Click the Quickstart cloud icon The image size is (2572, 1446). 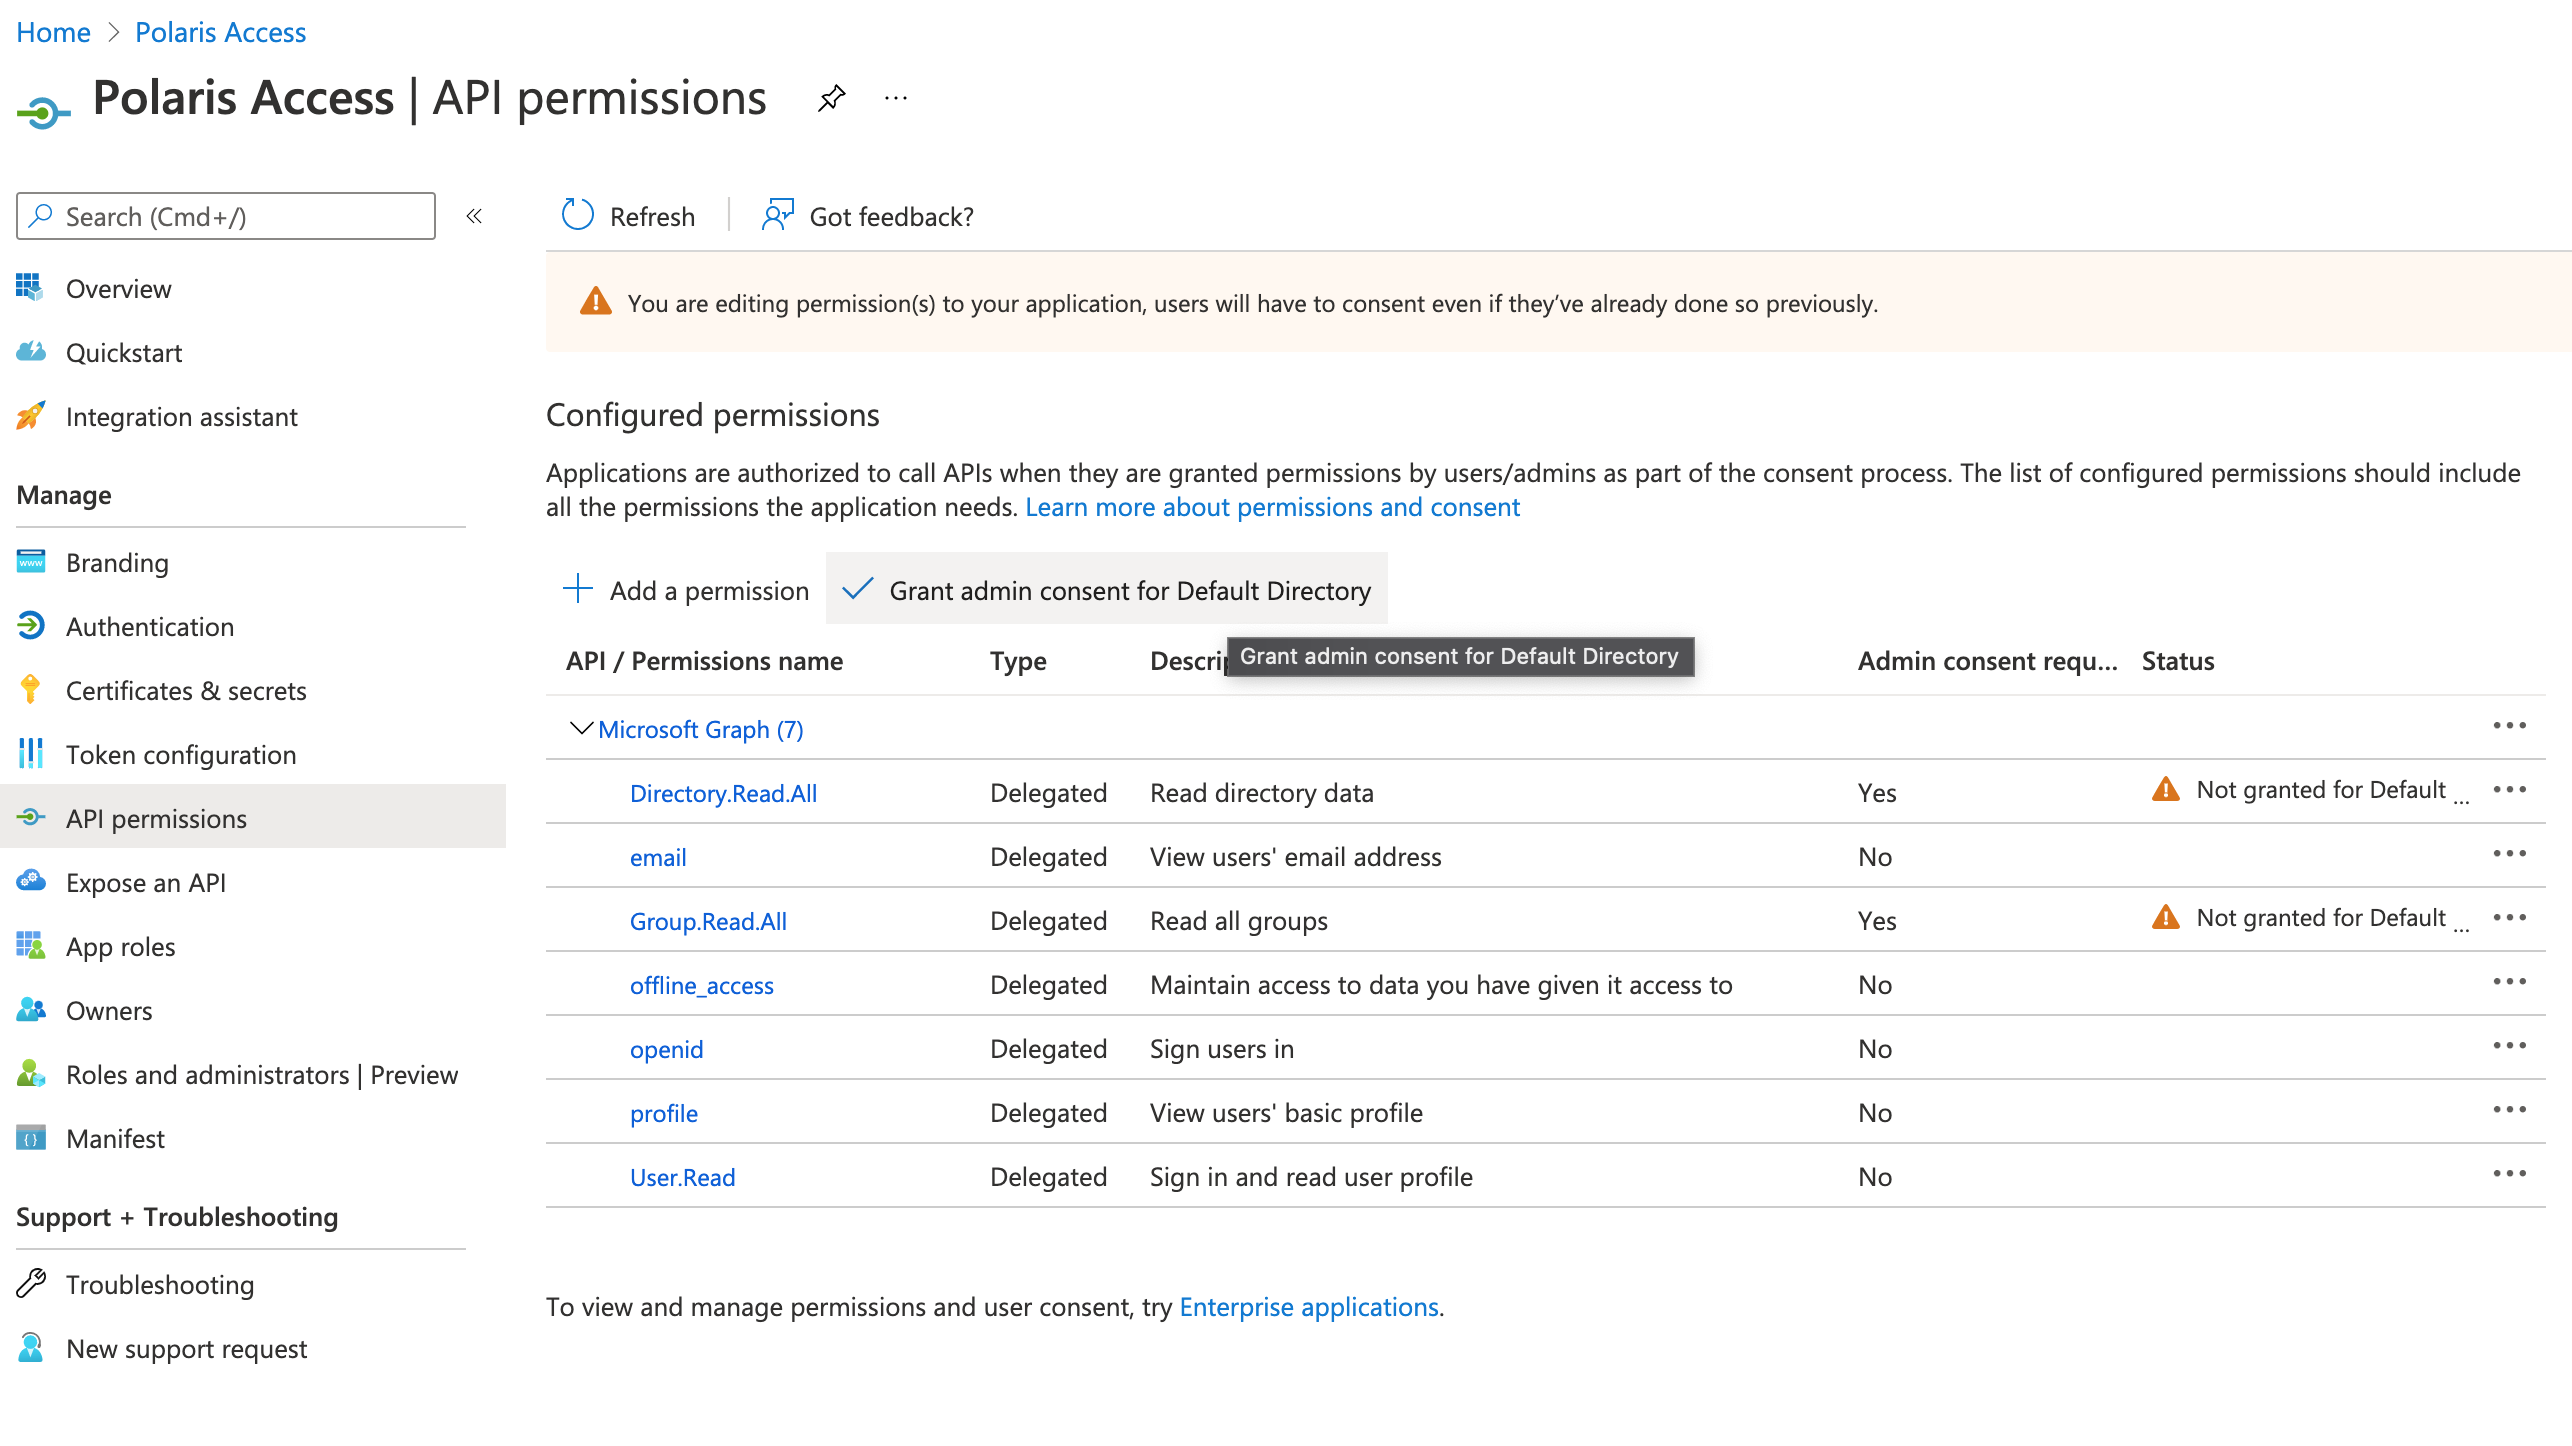[x=30, y=352]
